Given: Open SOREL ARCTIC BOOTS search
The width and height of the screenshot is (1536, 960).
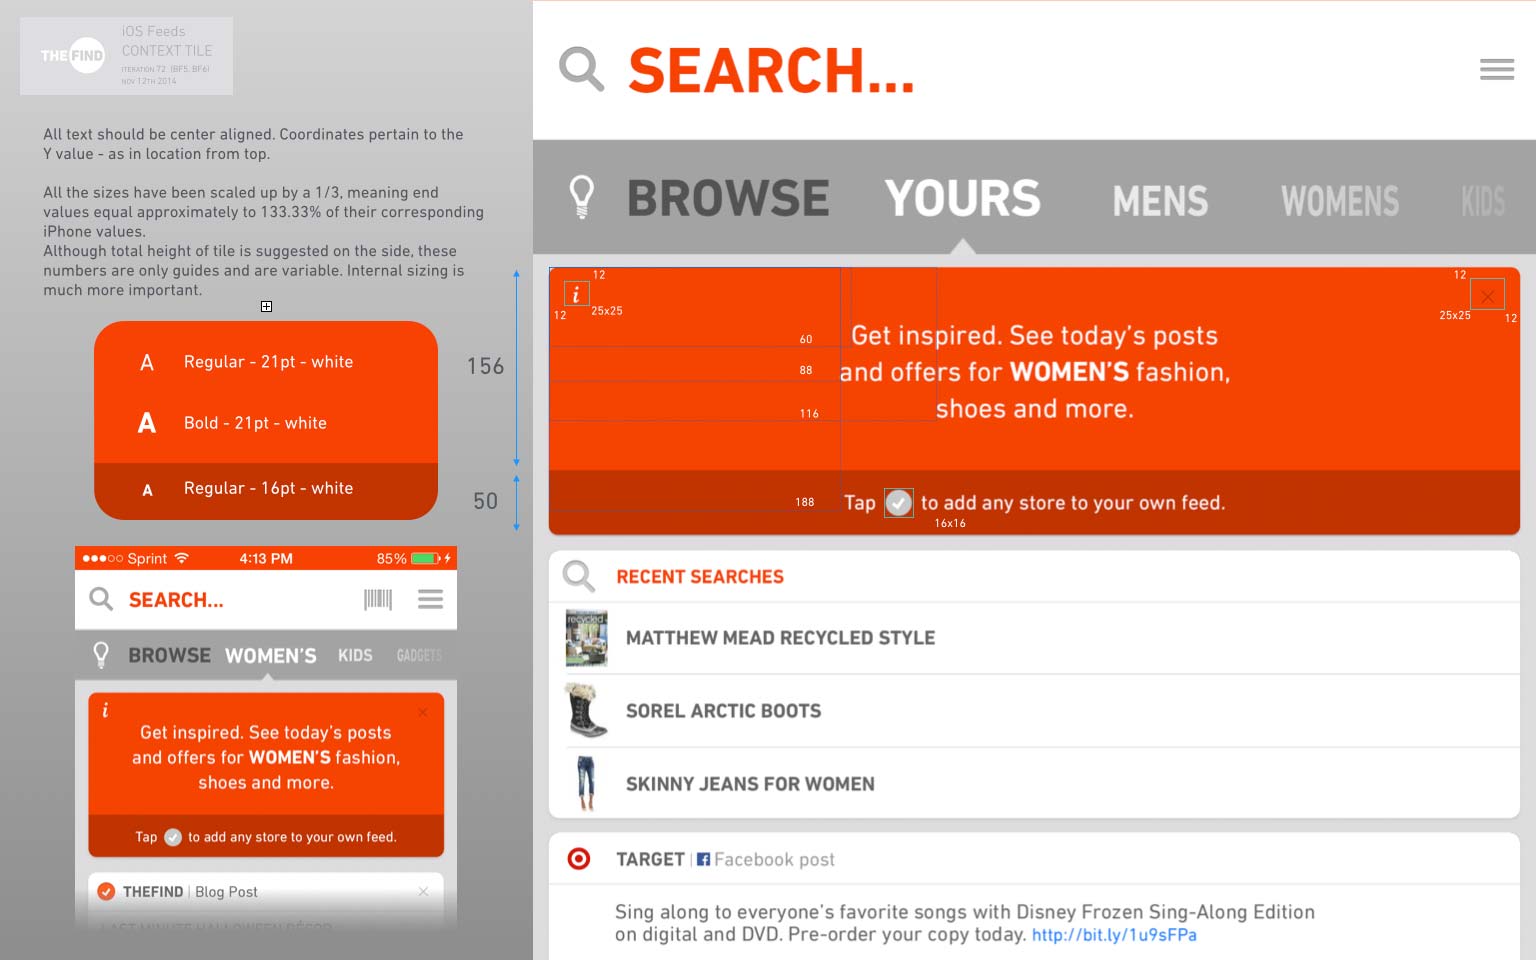Looking at the screenshot, I should pos(723,711).
